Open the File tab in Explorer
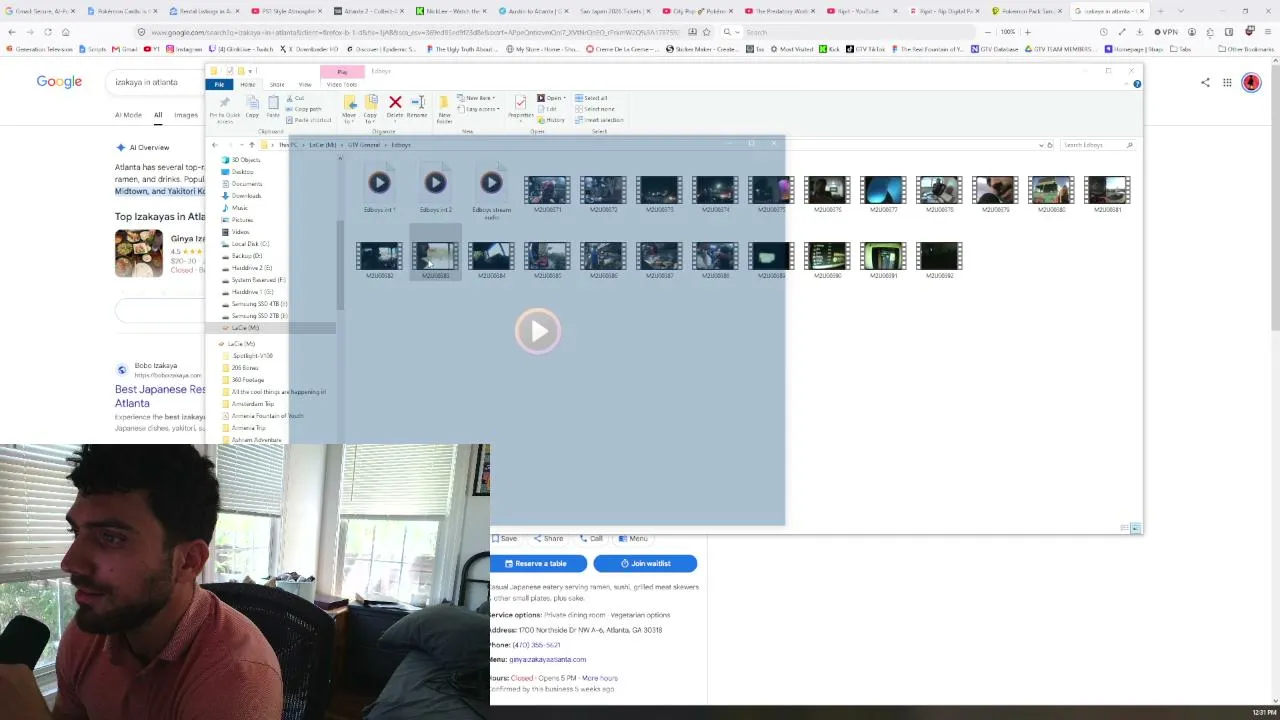 (x=219, y=84)
